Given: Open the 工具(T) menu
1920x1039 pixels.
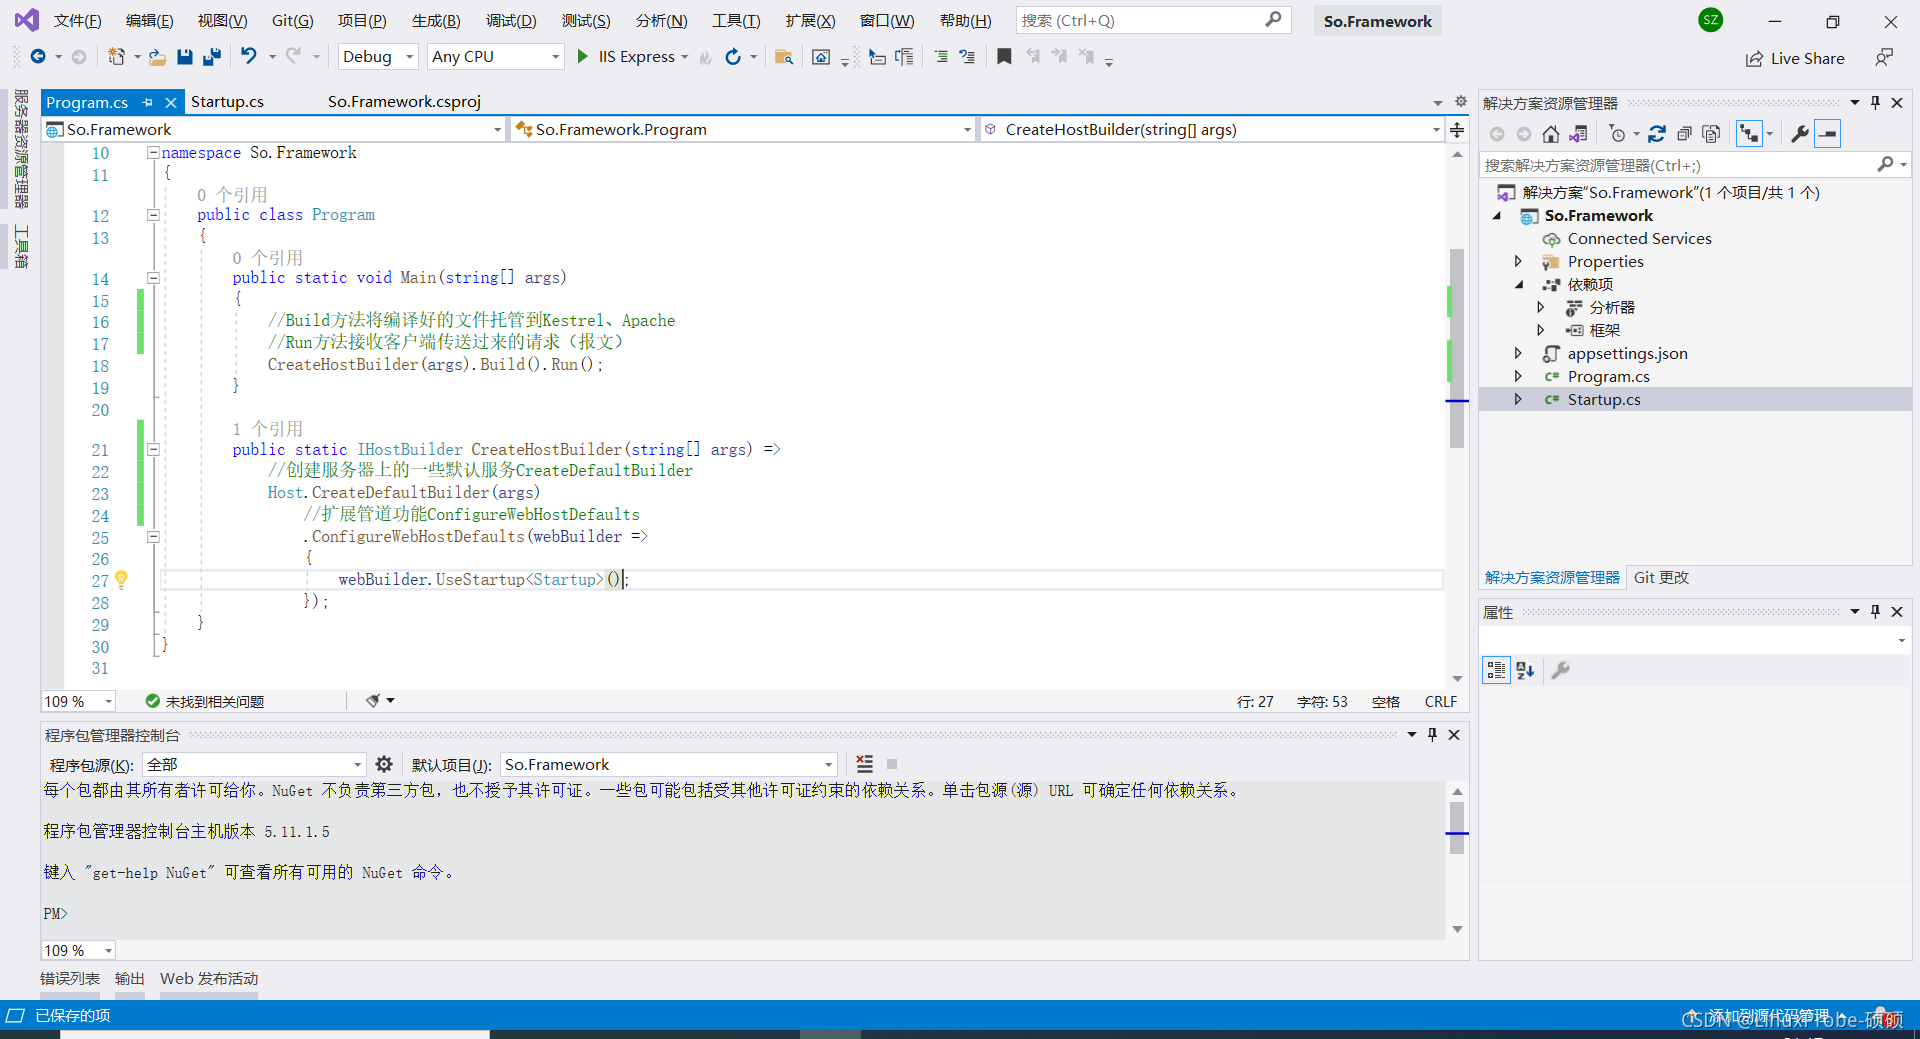Looking at the screenshot, I should click(x=736, y=21).
